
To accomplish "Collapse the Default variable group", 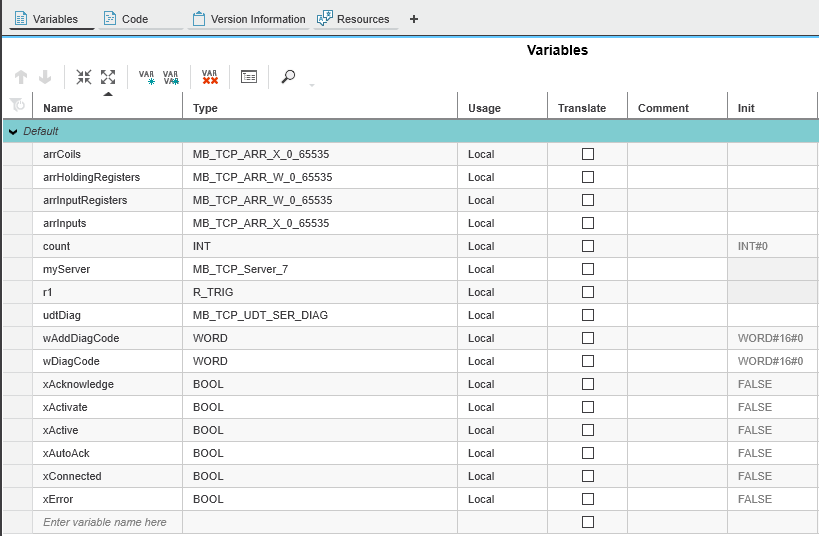I will point(13,132).
